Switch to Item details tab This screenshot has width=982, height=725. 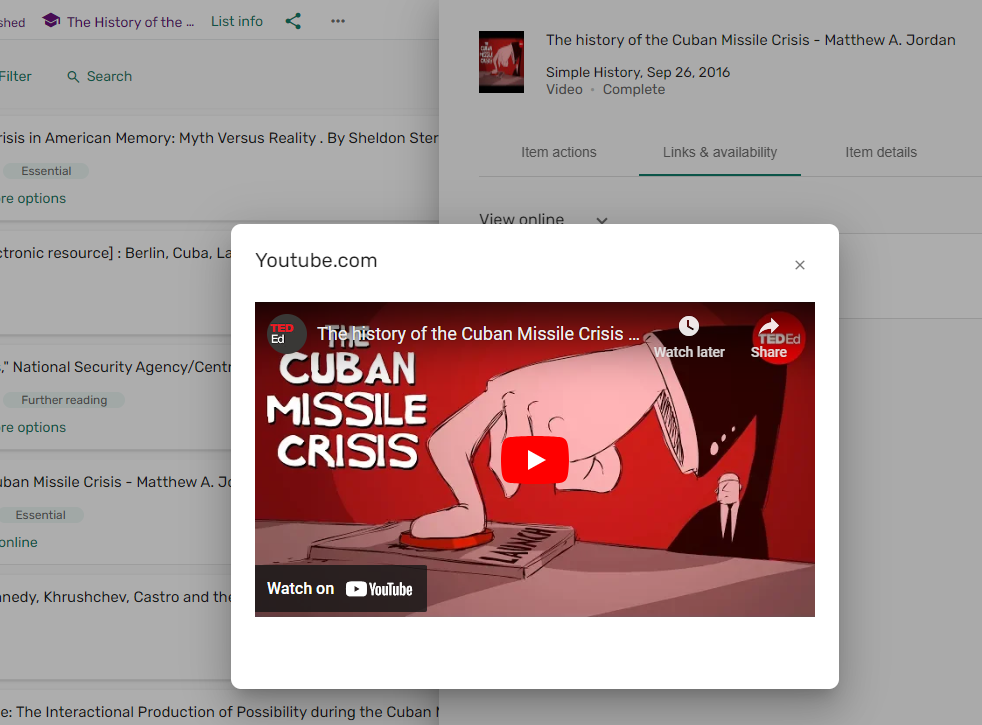pos(881,152)
